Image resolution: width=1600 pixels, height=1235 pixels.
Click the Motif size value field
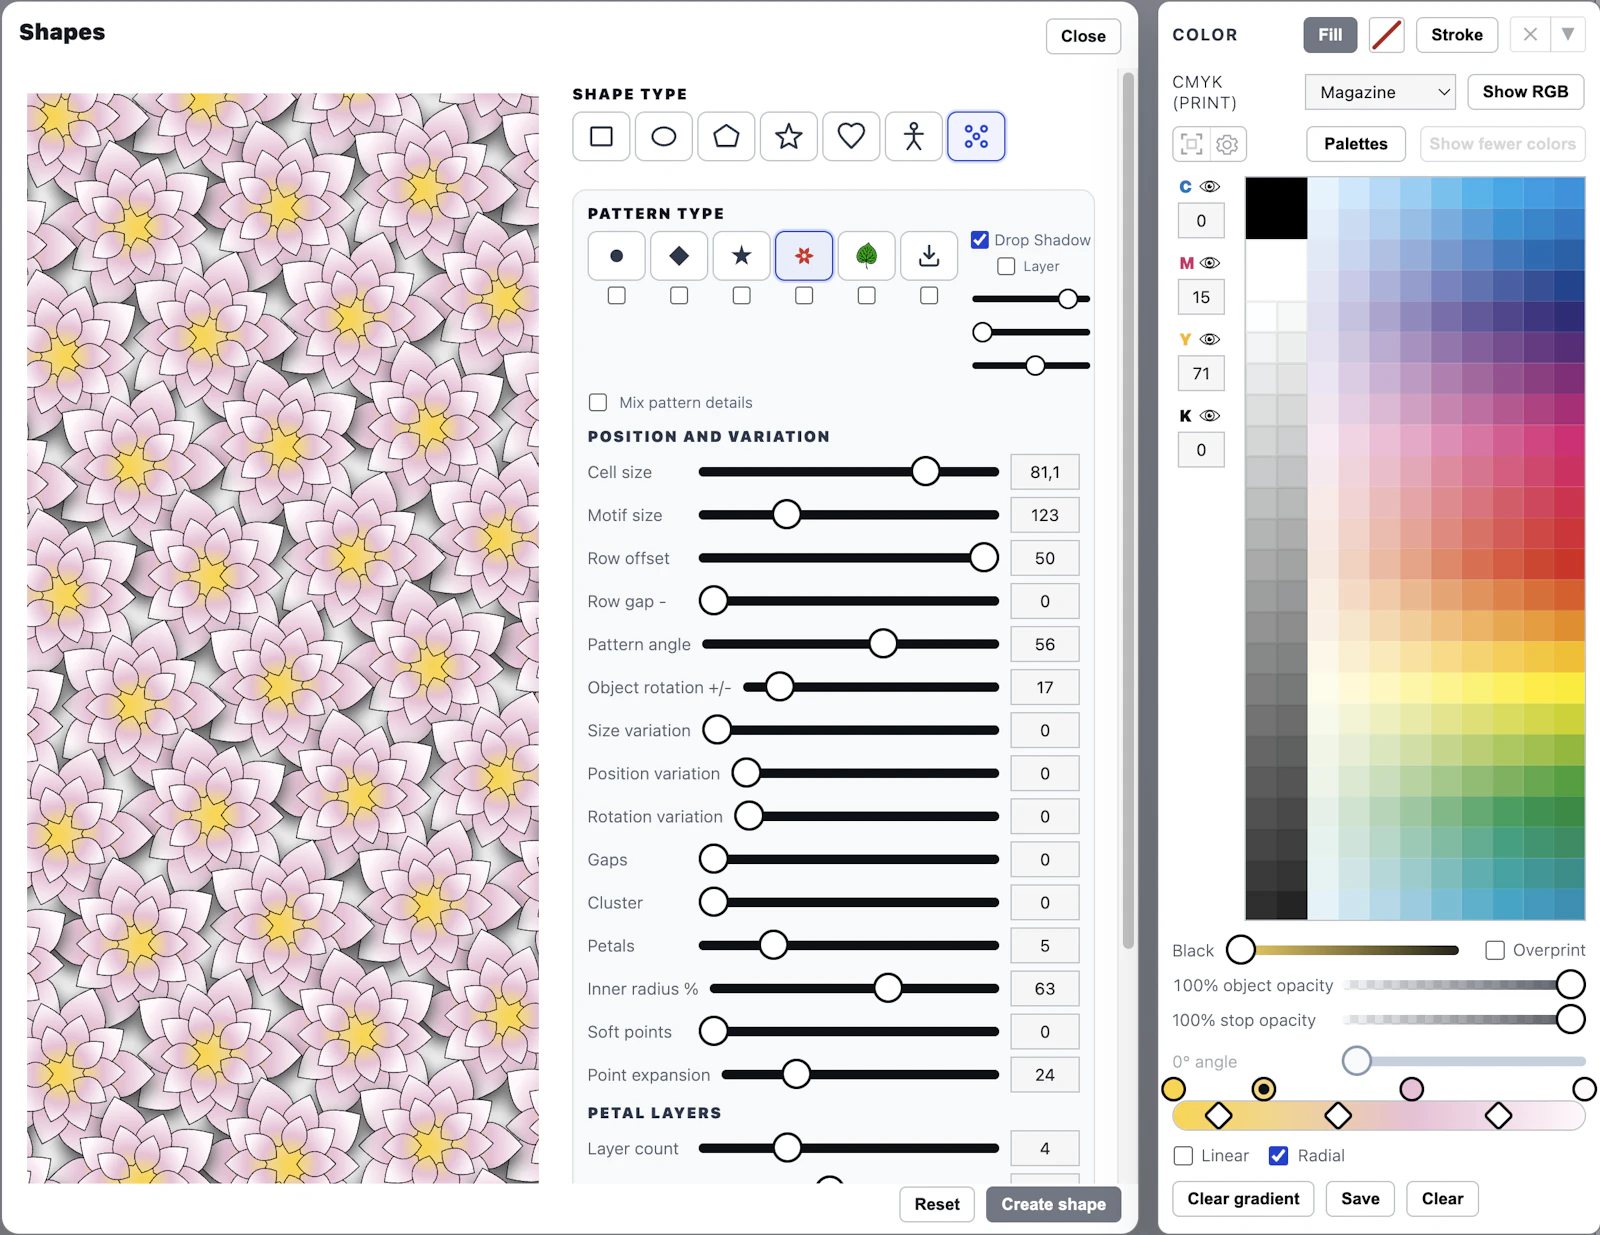tap(1045, 515)
